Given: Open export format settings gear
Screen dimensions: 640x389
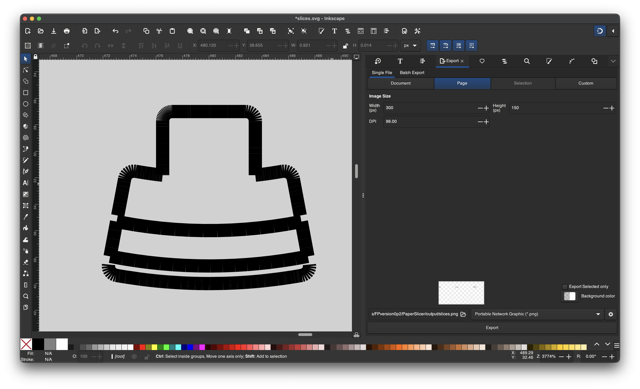Looking at the screenshot, I should click(x=611, y=314).
